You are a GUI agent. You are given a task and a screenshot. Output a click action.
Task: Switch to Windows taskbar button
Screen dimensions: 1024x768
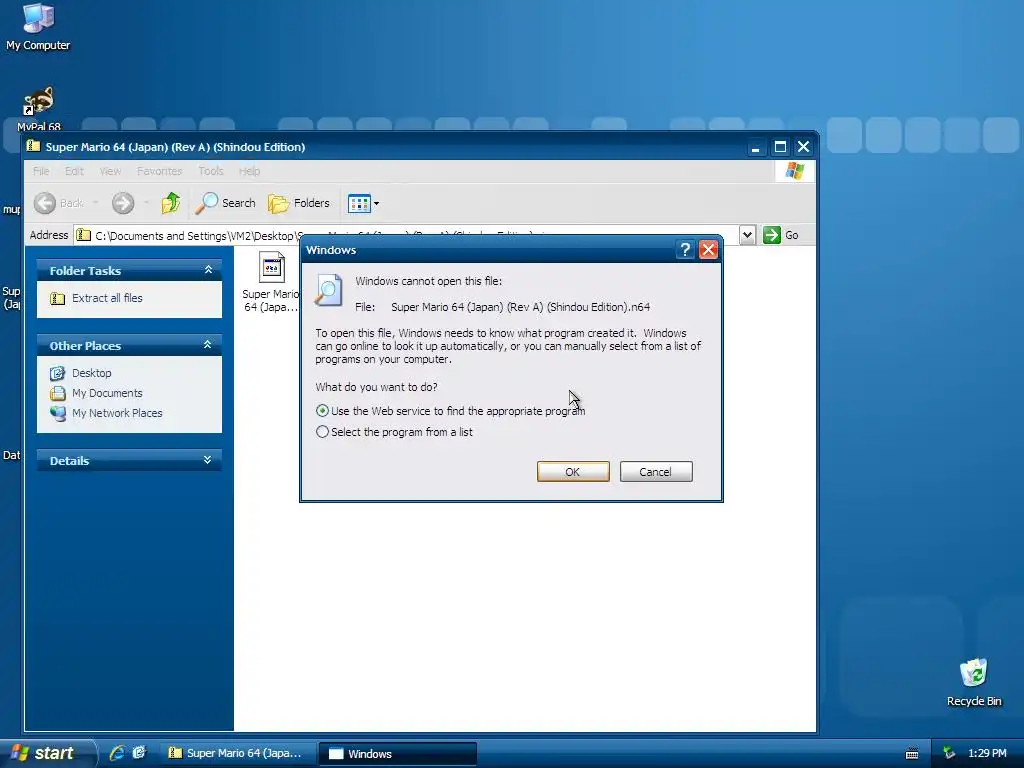point(398,754)
